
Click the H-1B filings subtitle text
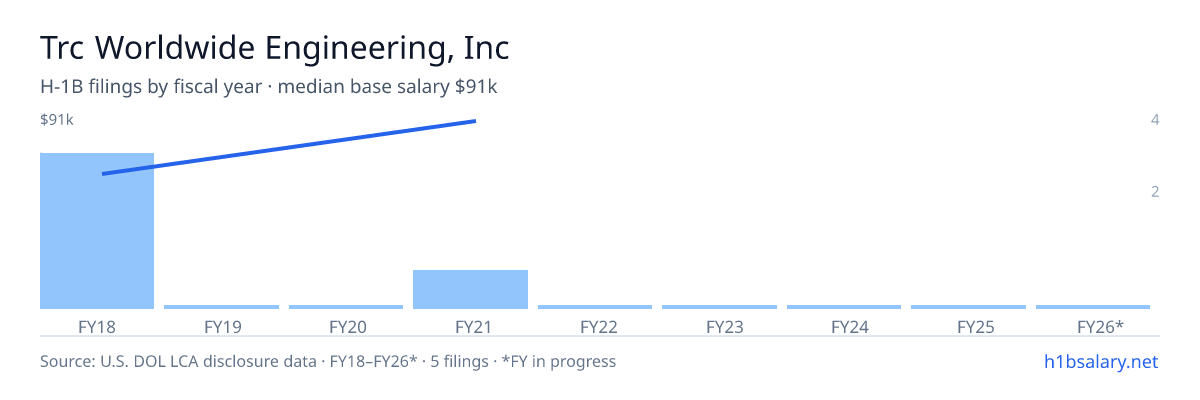click(x=269, y=87)
